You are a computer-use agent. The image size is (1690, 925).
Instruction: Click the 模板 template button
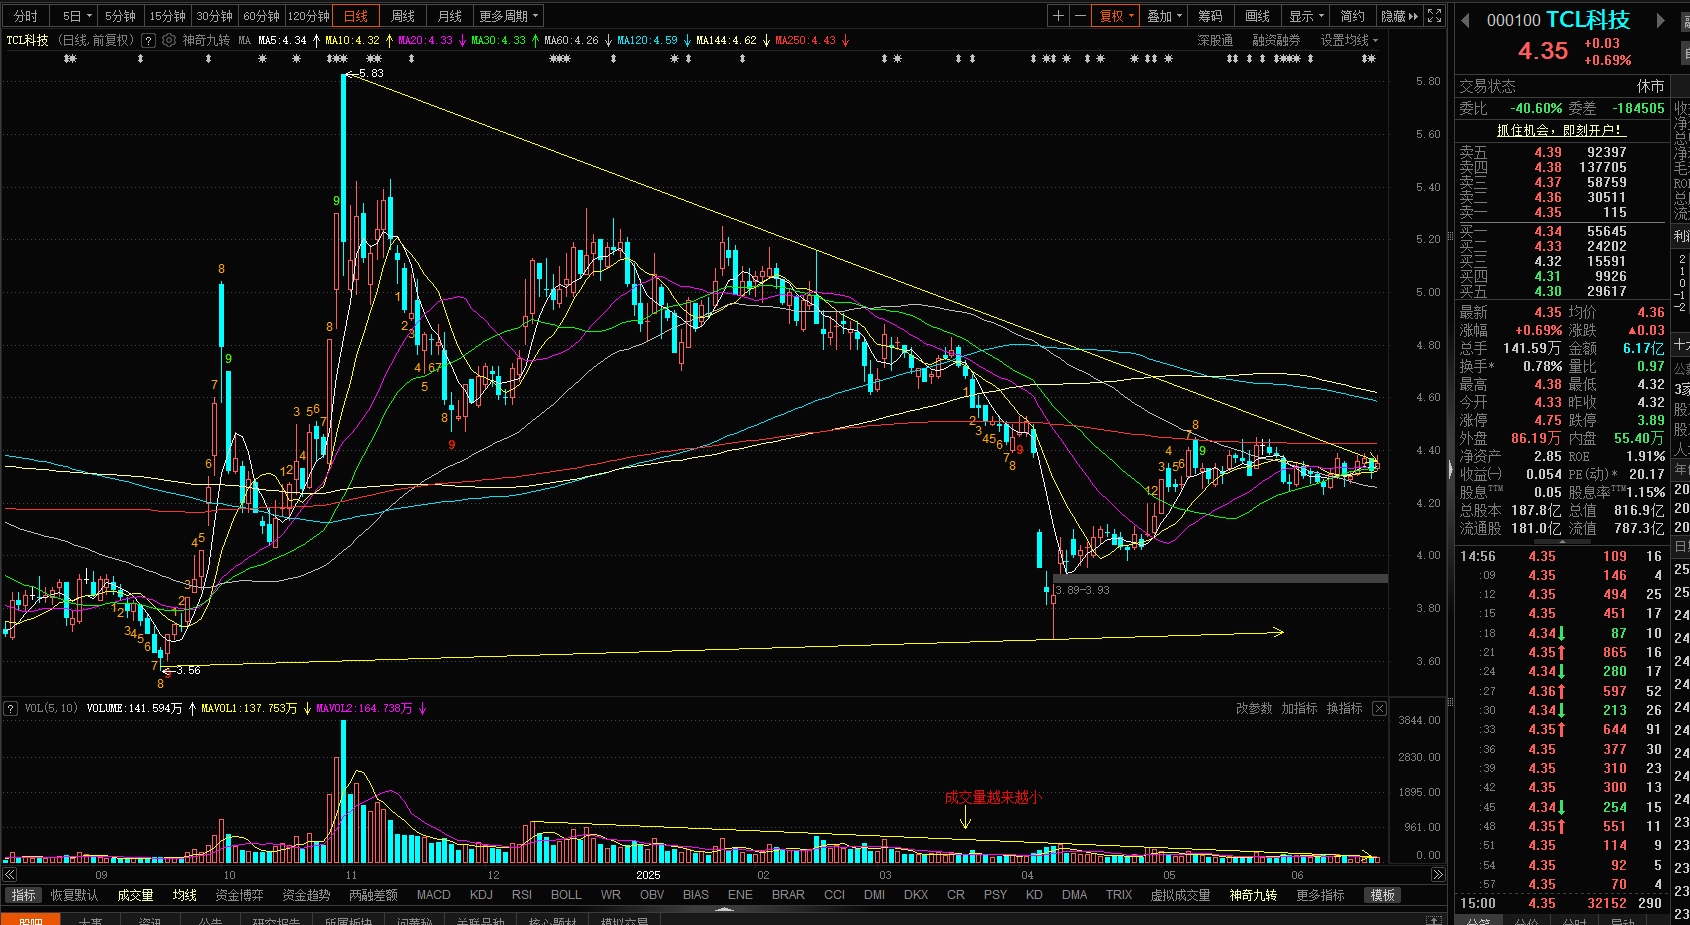[1383, 895]
